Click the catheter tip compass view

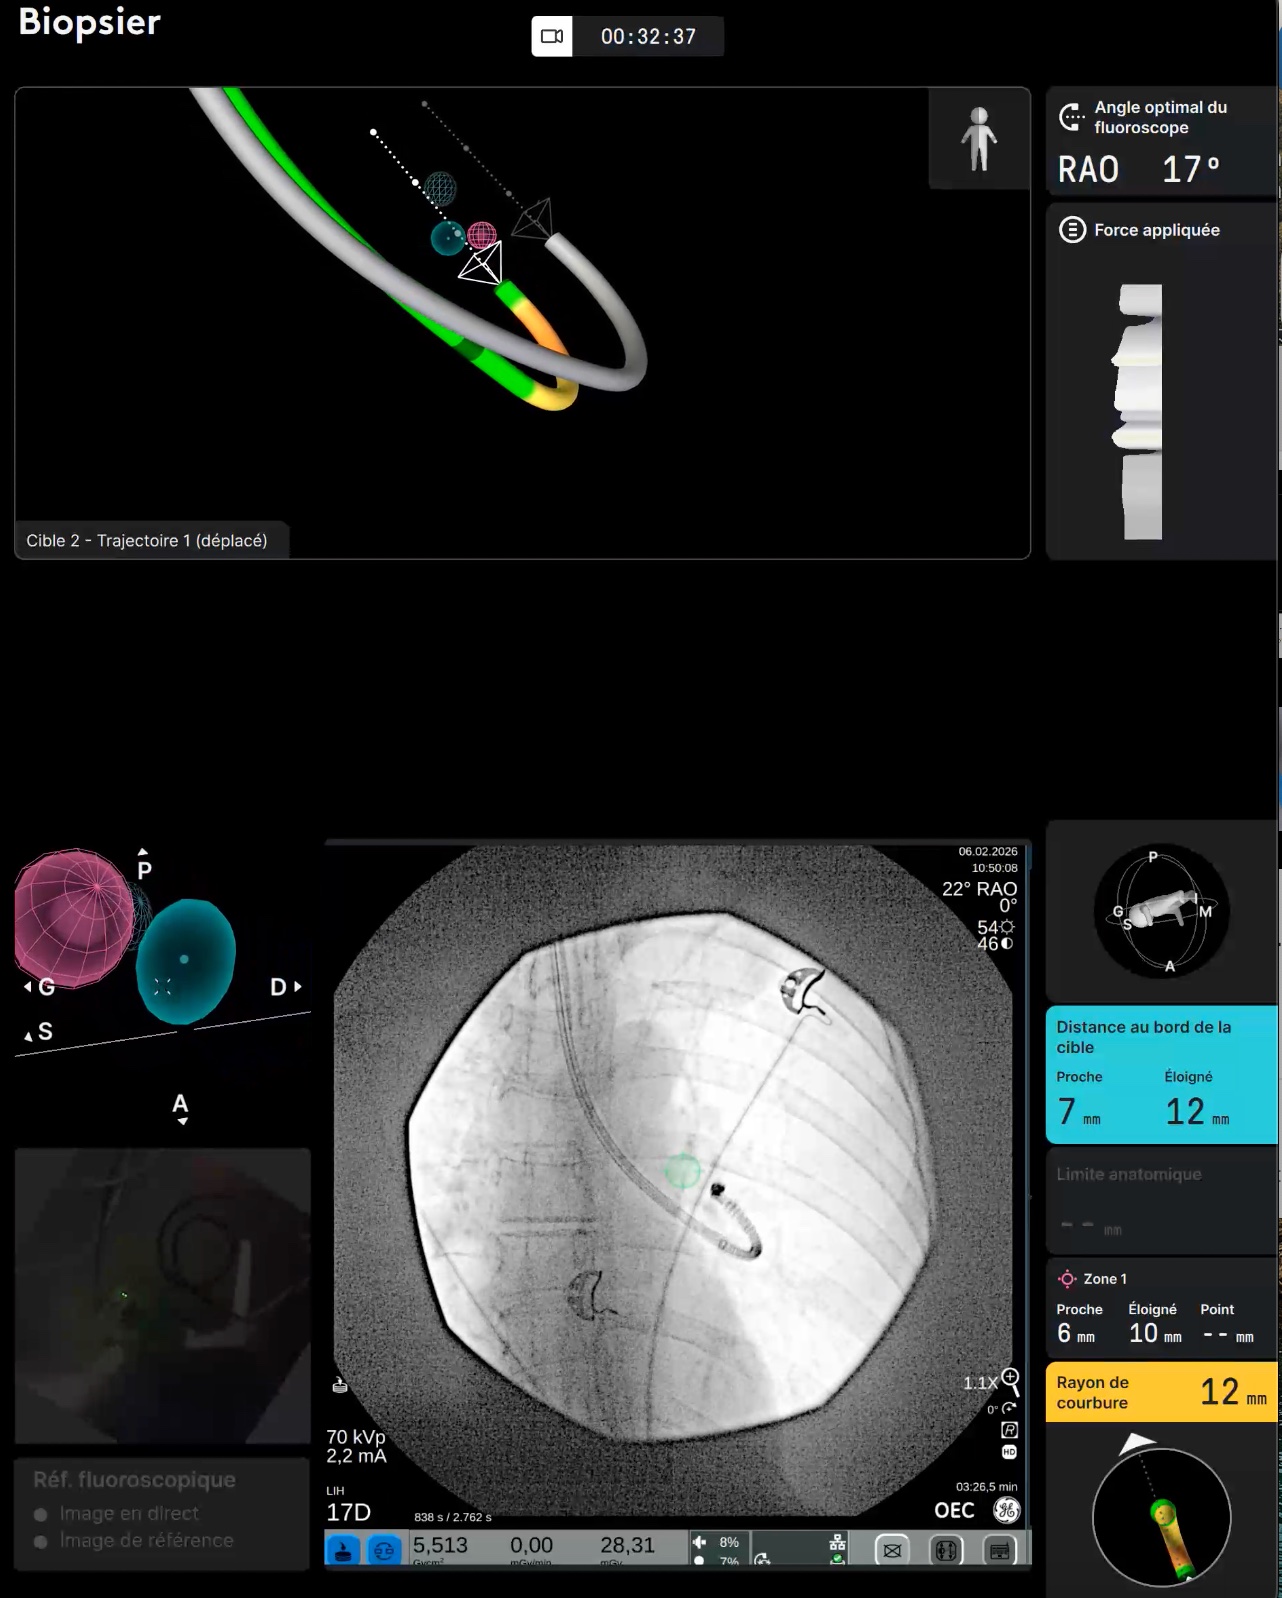[1161, 1518]
